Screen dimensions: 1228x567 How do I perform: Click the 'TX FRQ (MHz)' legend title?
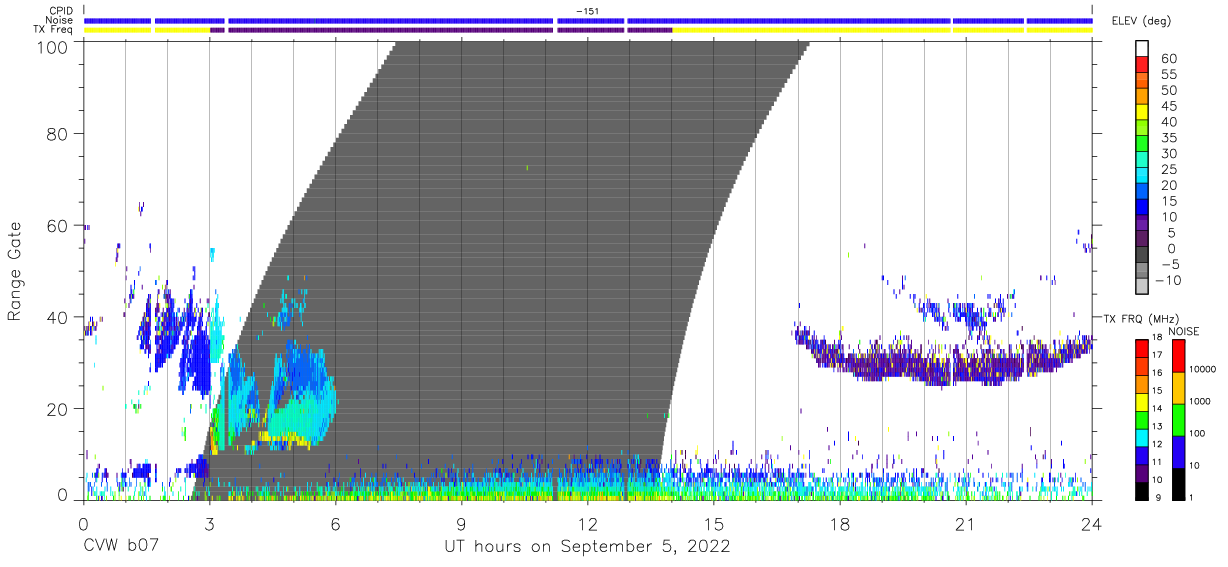tap(1139, 318)
